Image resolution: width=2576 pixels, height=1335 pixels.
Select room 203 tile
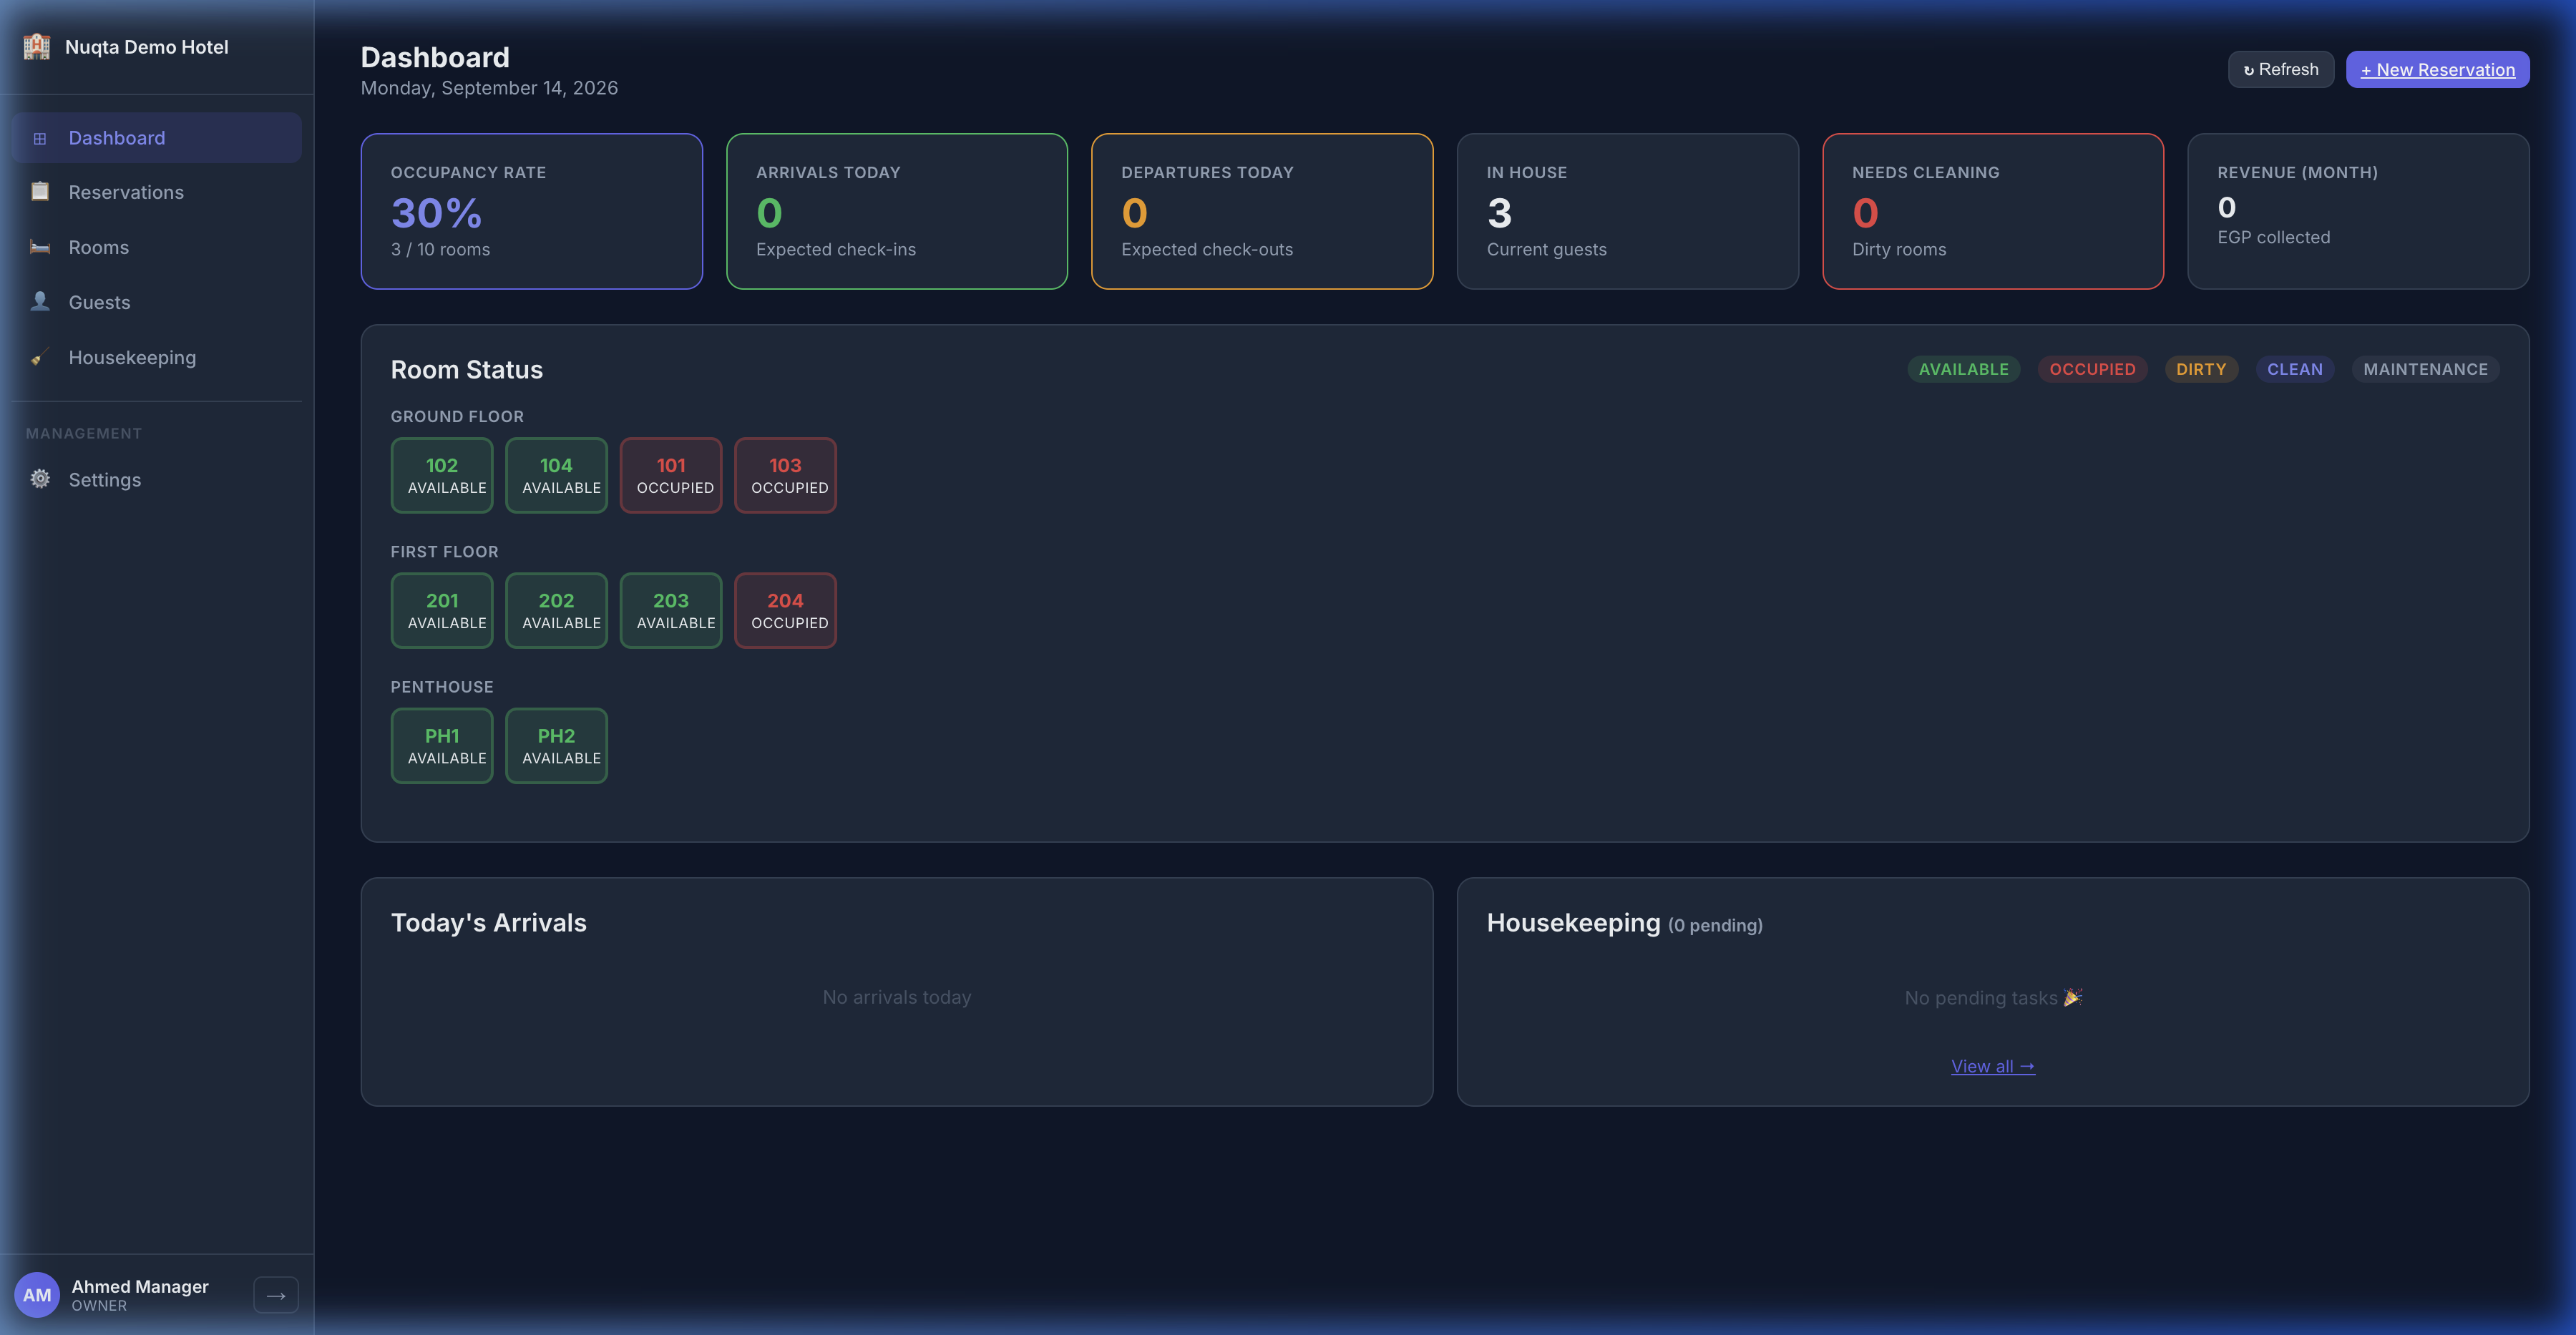tap(671, 610)
